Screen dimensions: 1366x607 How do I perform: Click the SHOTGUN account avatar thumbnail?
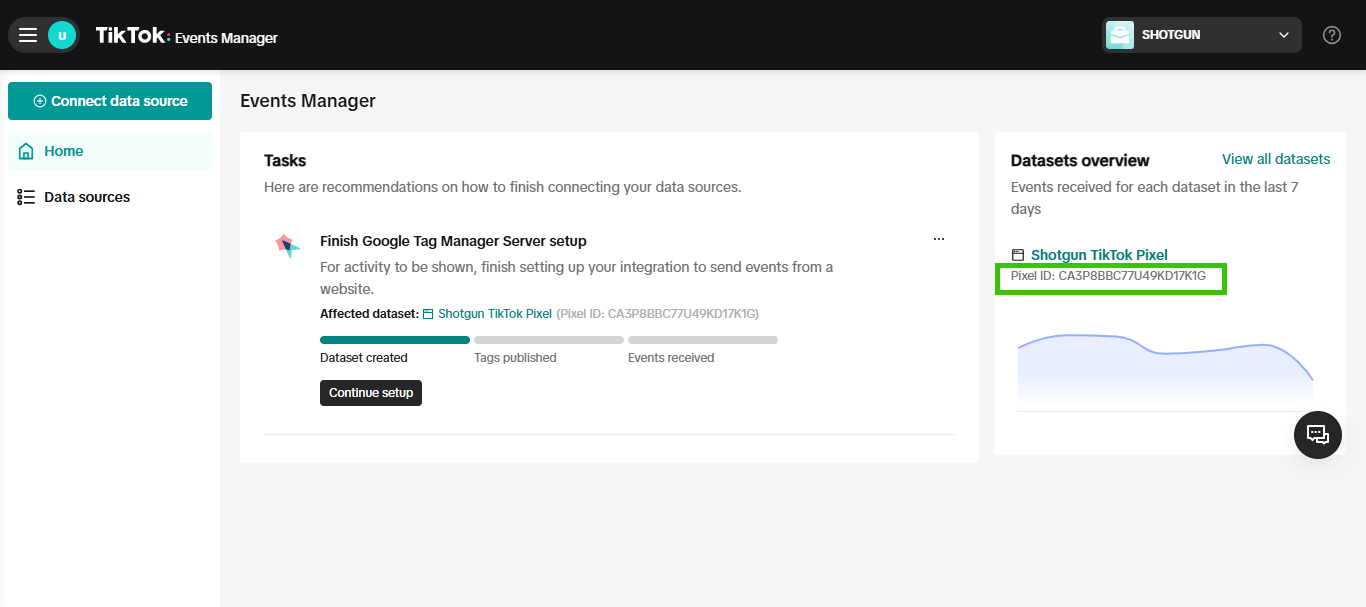point(1119,34)
